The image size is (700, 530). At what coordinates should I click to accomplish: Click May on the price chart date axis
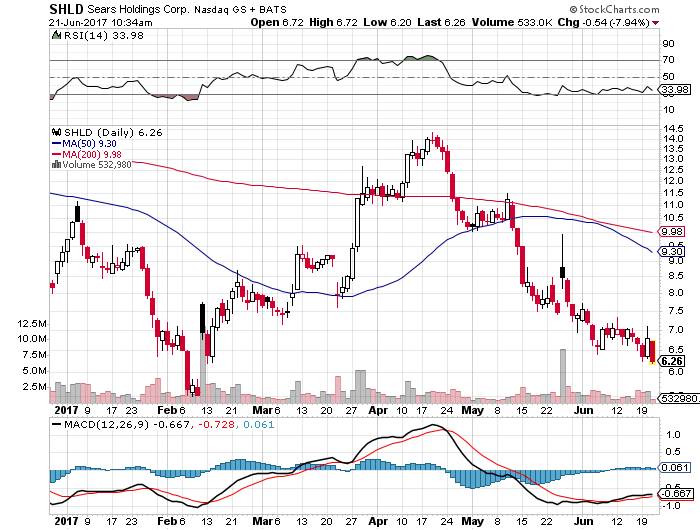[472, 410]
